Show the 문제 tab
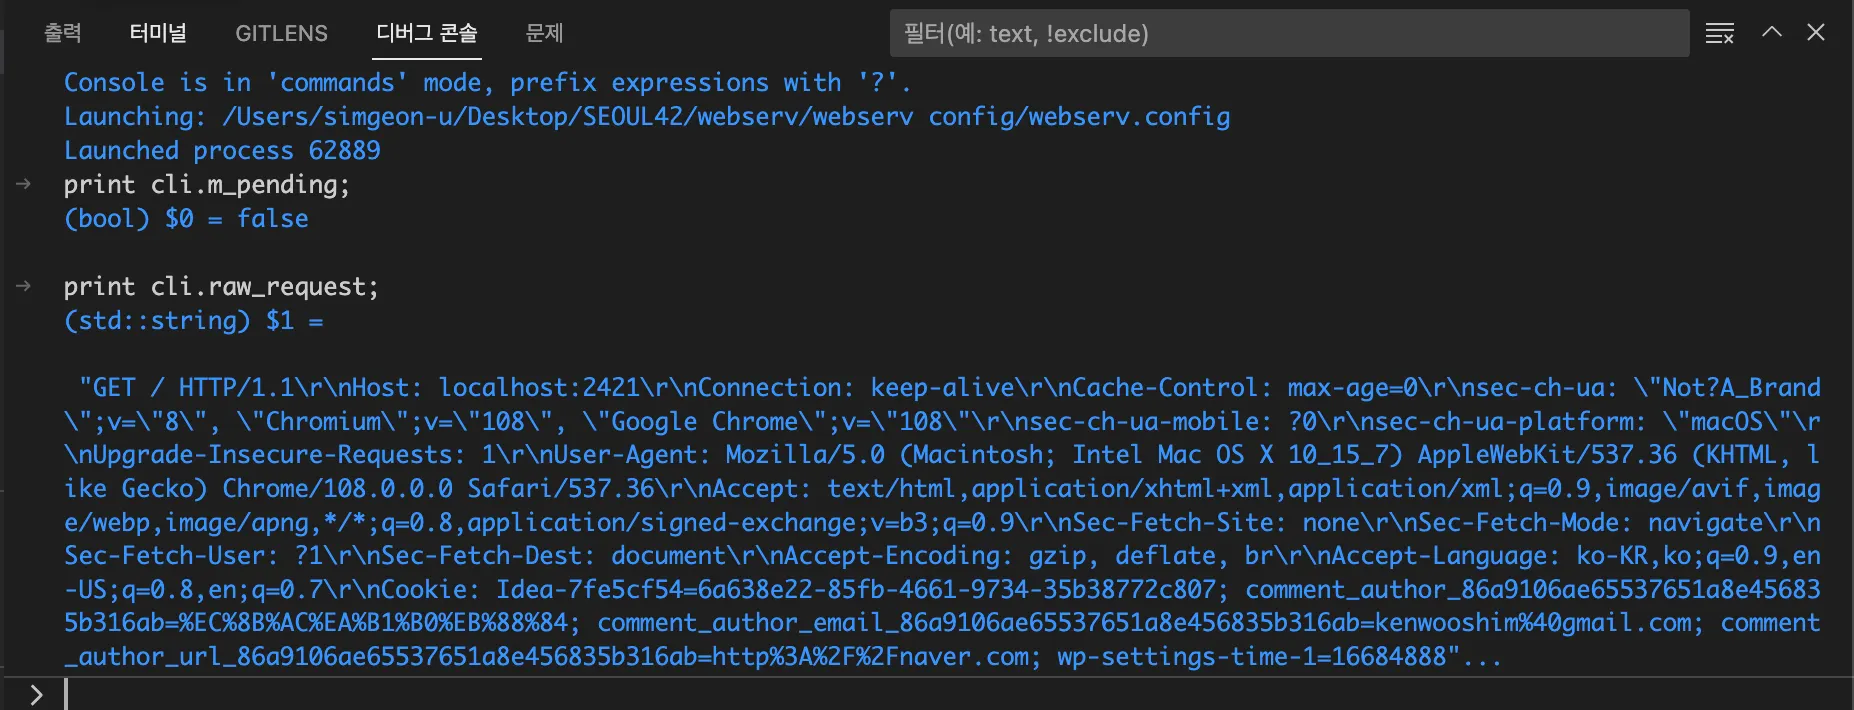 click(x=545, y=33)
